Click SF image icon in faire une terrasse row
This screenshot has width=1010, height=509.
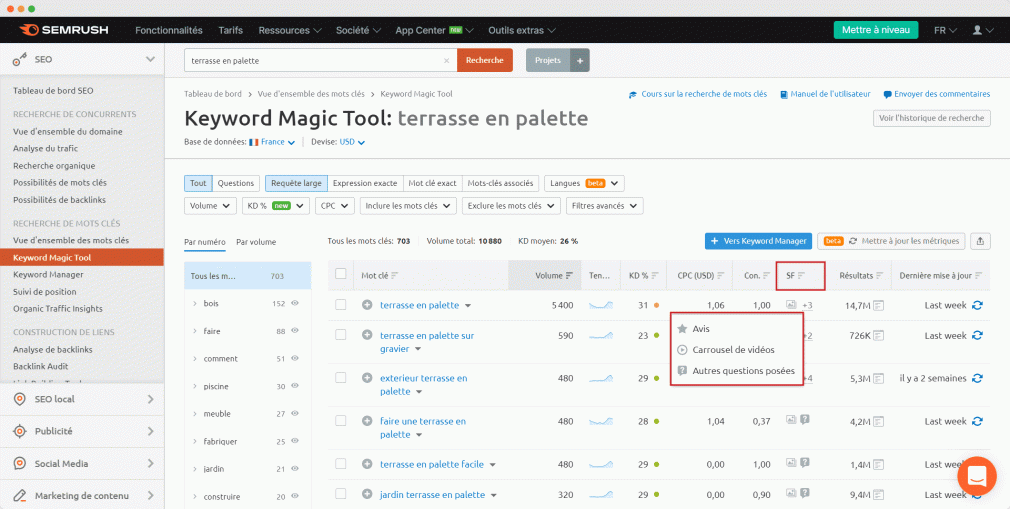pyautogui.click(x=791, y=419)
